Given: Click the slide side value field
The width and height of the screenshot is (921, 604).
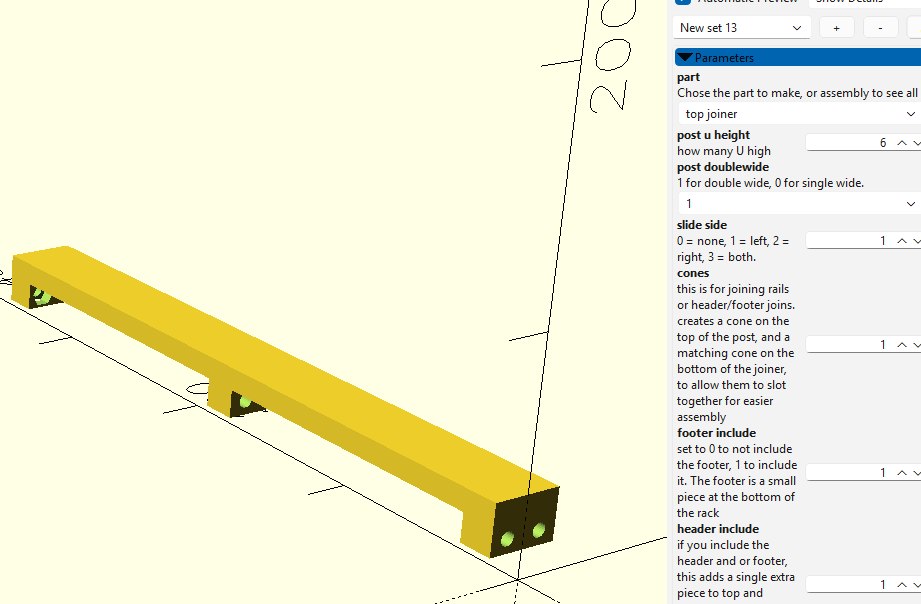Looking at the screenshot, I should [849, 241].
